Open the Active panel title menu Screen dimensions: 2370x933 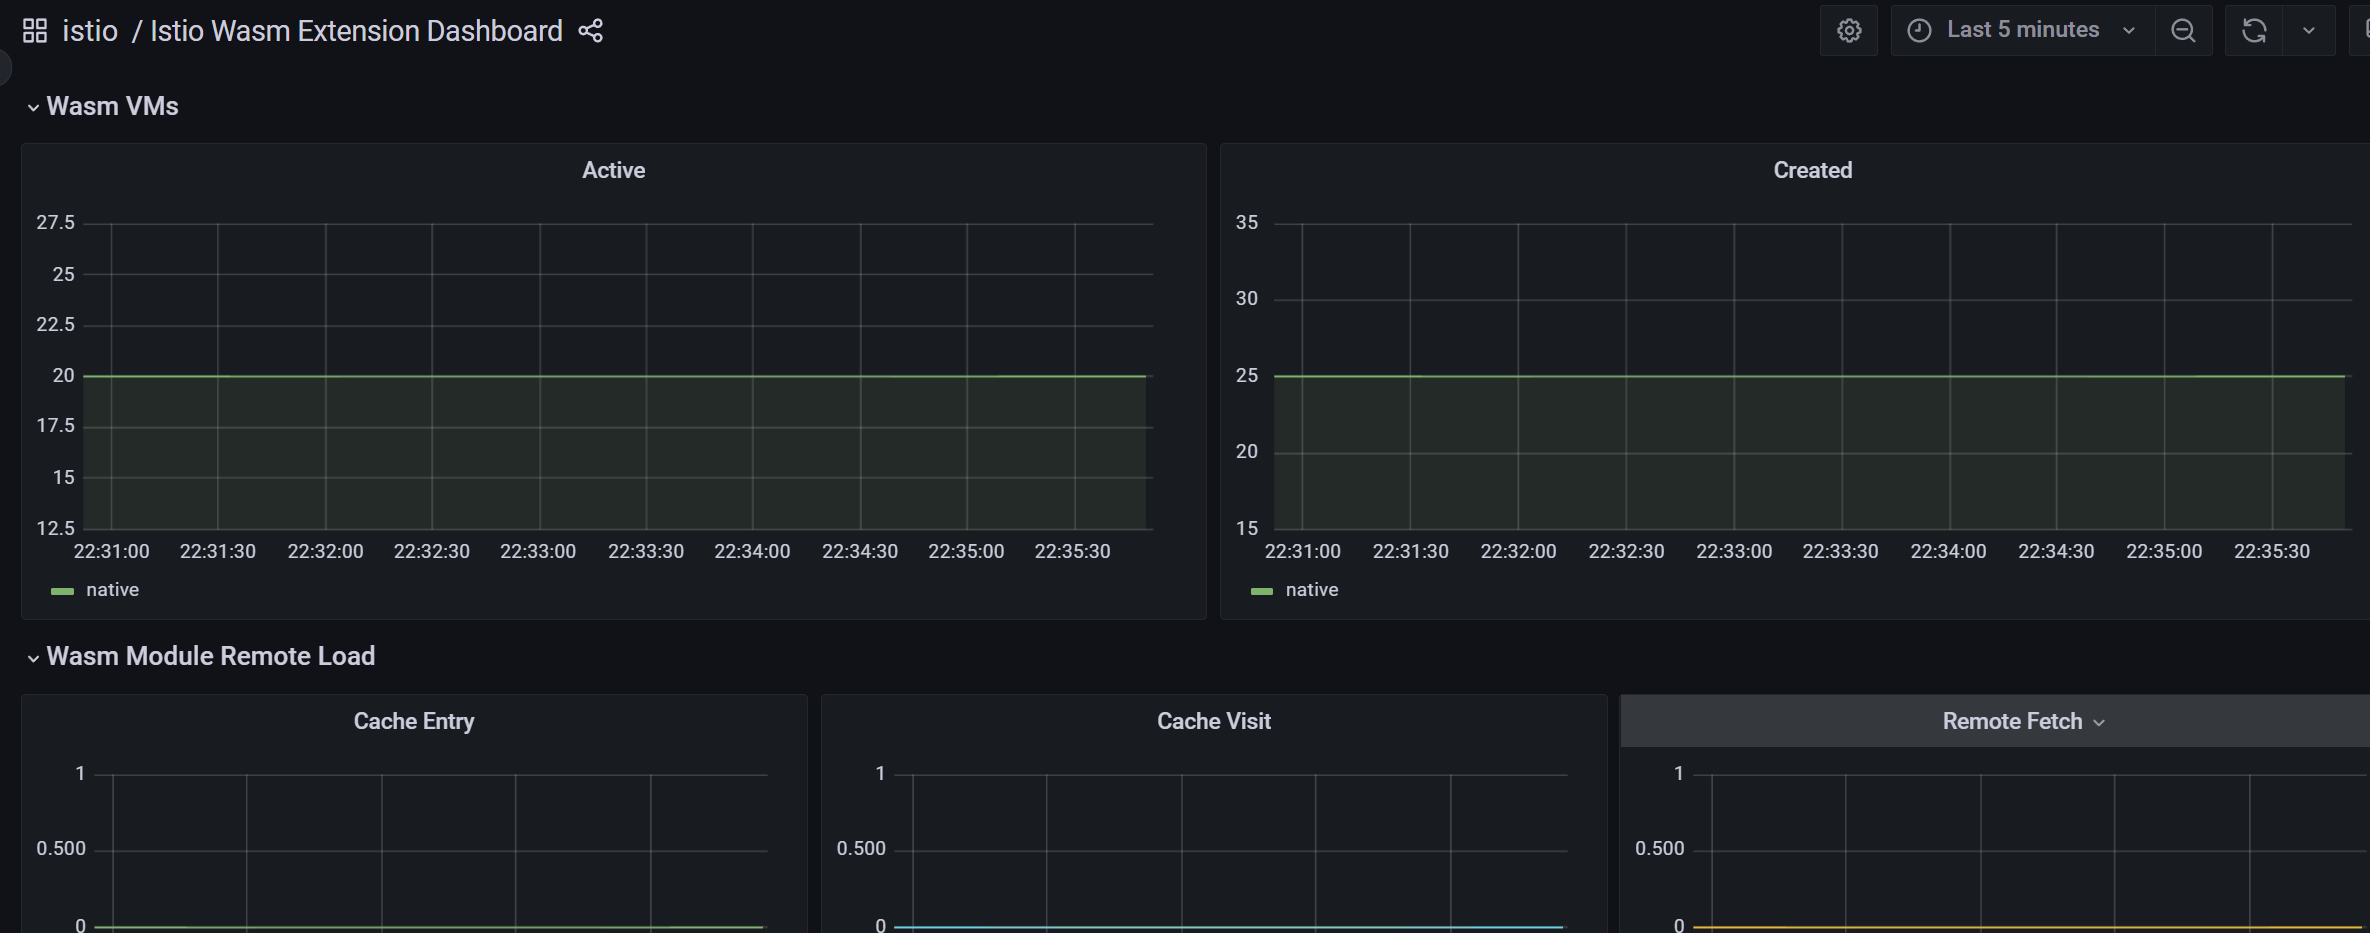click(613, 170)
